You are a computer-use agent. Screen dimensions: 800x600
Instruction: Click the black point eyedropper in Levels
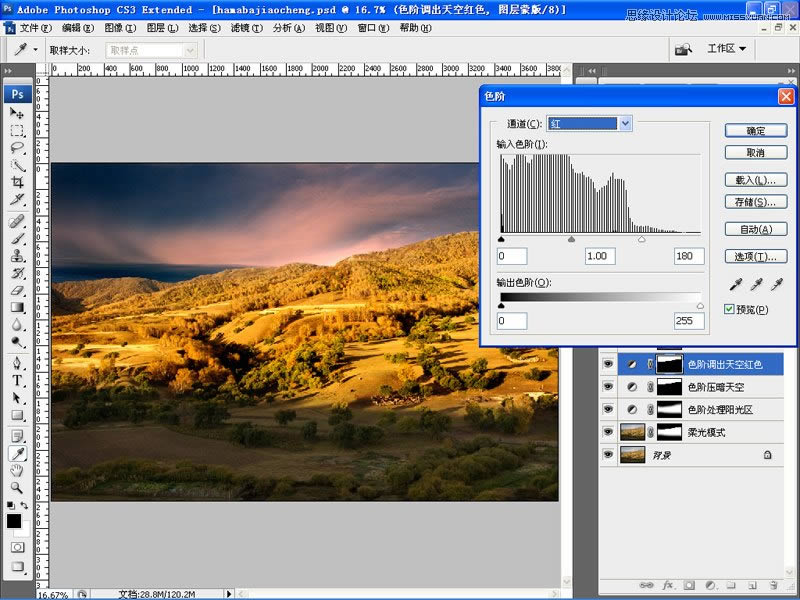(x=735, y=286)
